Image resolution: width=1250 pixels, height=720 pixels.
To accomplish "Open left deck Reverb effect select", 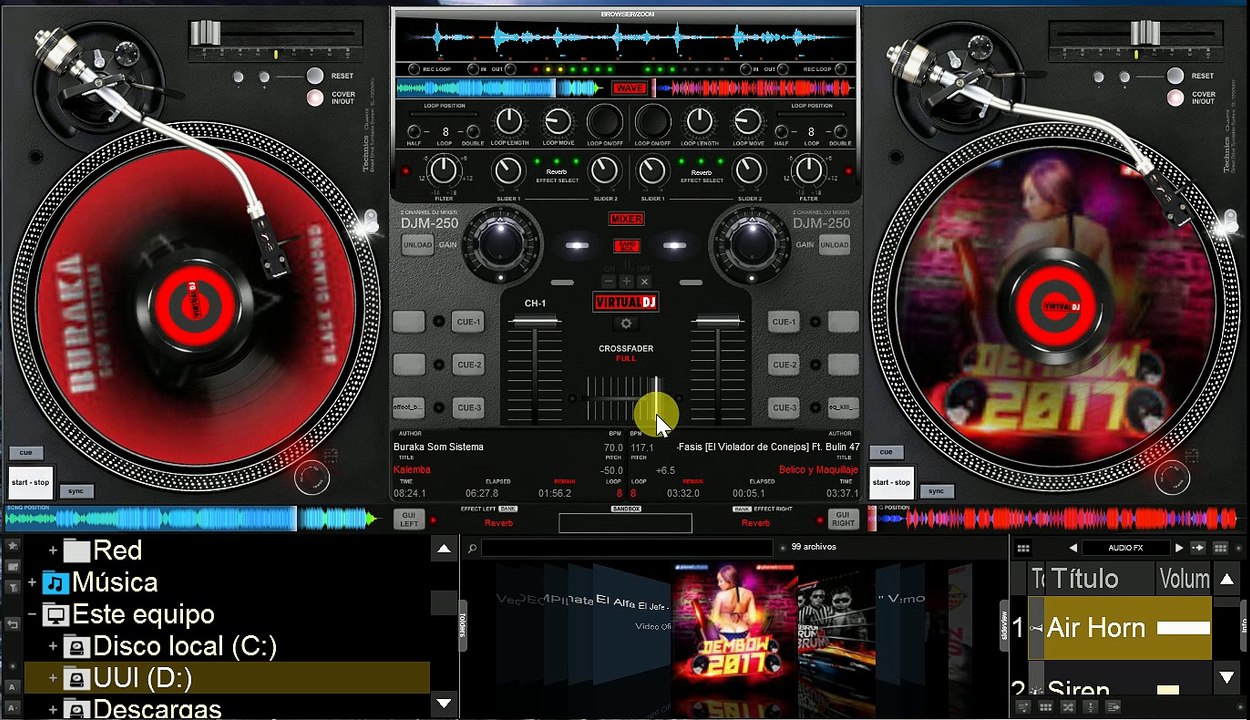I will pos(557,173).
